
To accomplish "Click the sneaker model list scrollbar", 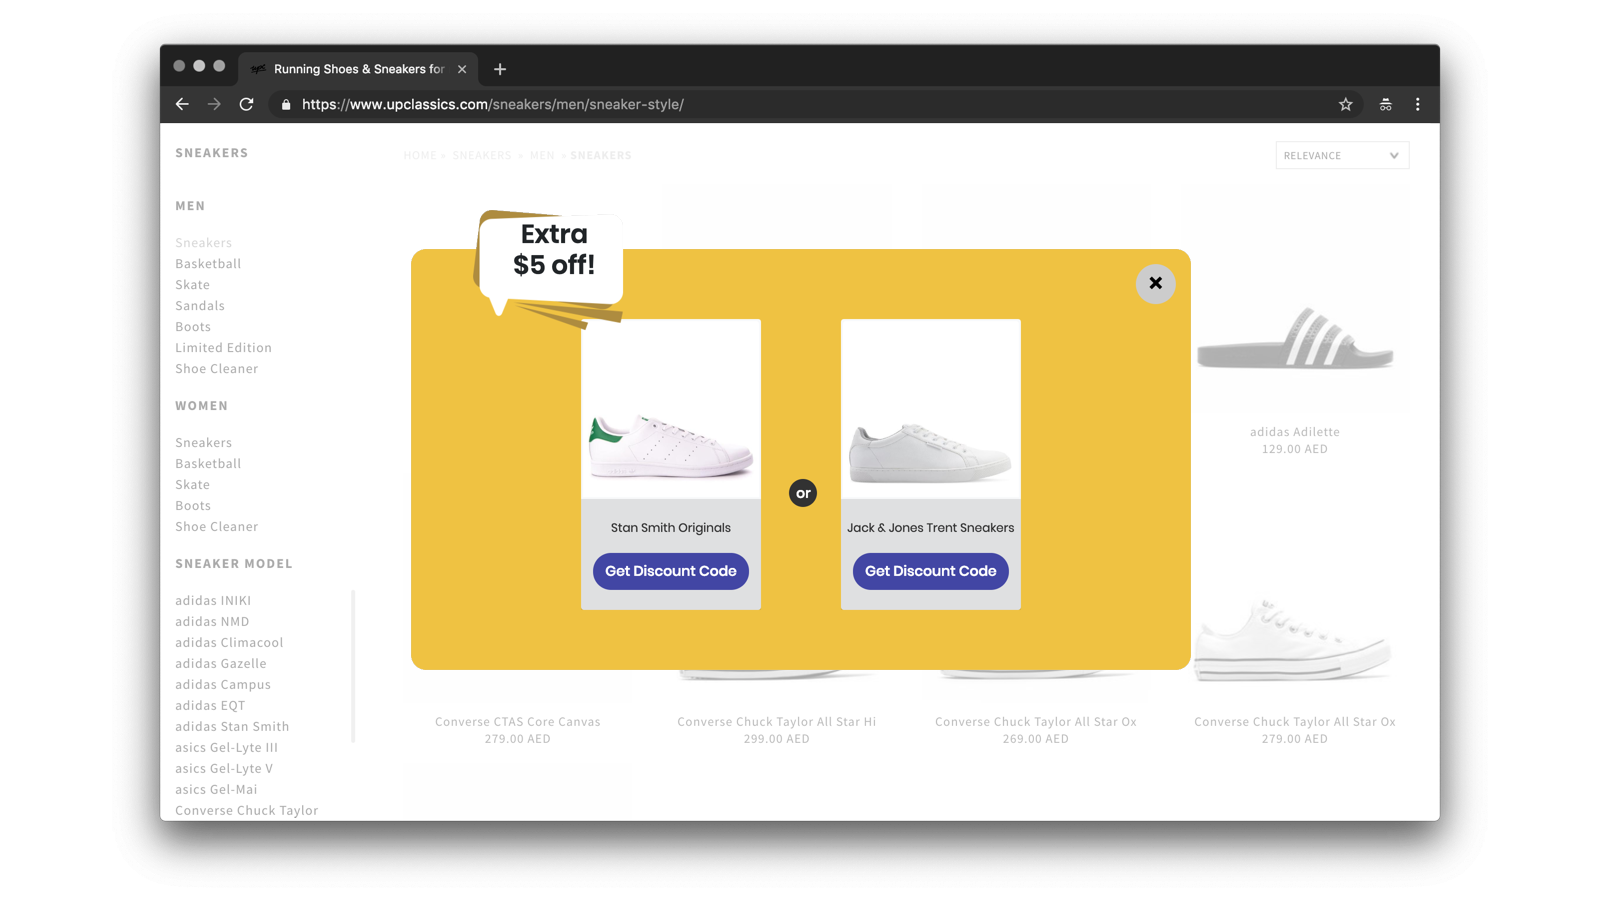I will (x=353, y=666).
